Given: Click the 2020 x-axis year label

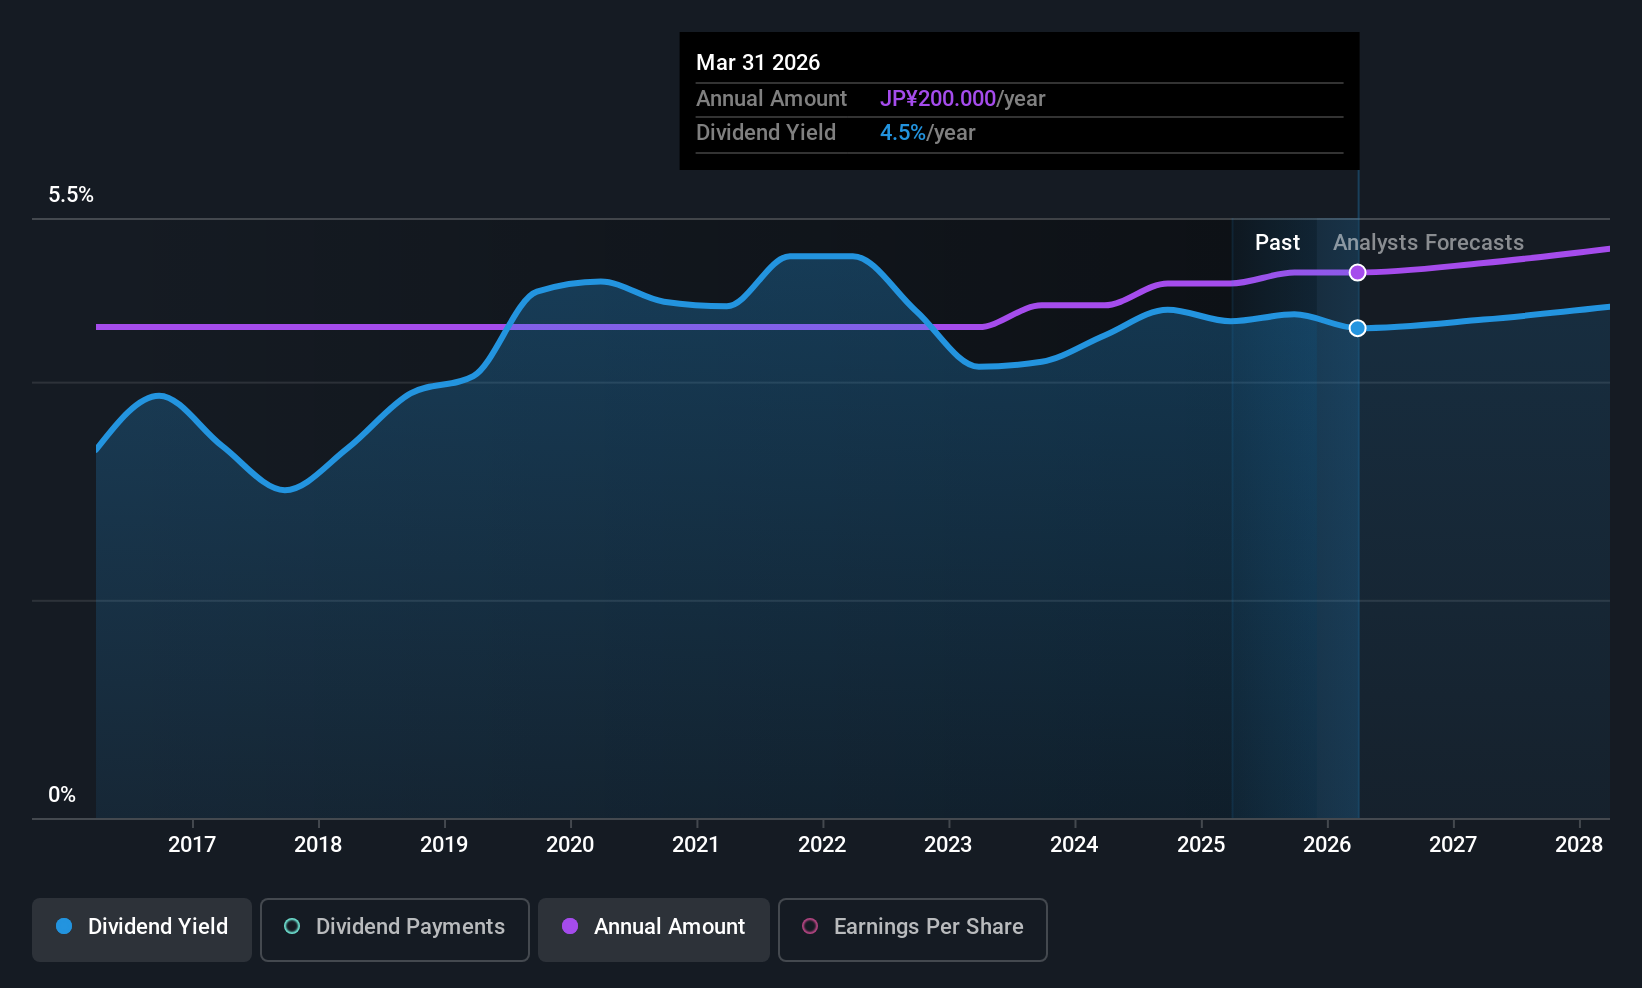Looking at the screenshot, I should pos(570,845).
